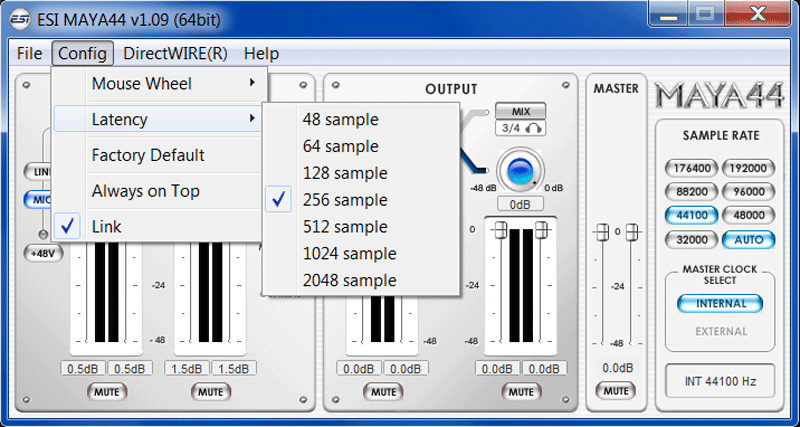The width and height of the screenshot is (800, 427).
Task: Click the ESI logo in title bar
Action: (20, 19)
